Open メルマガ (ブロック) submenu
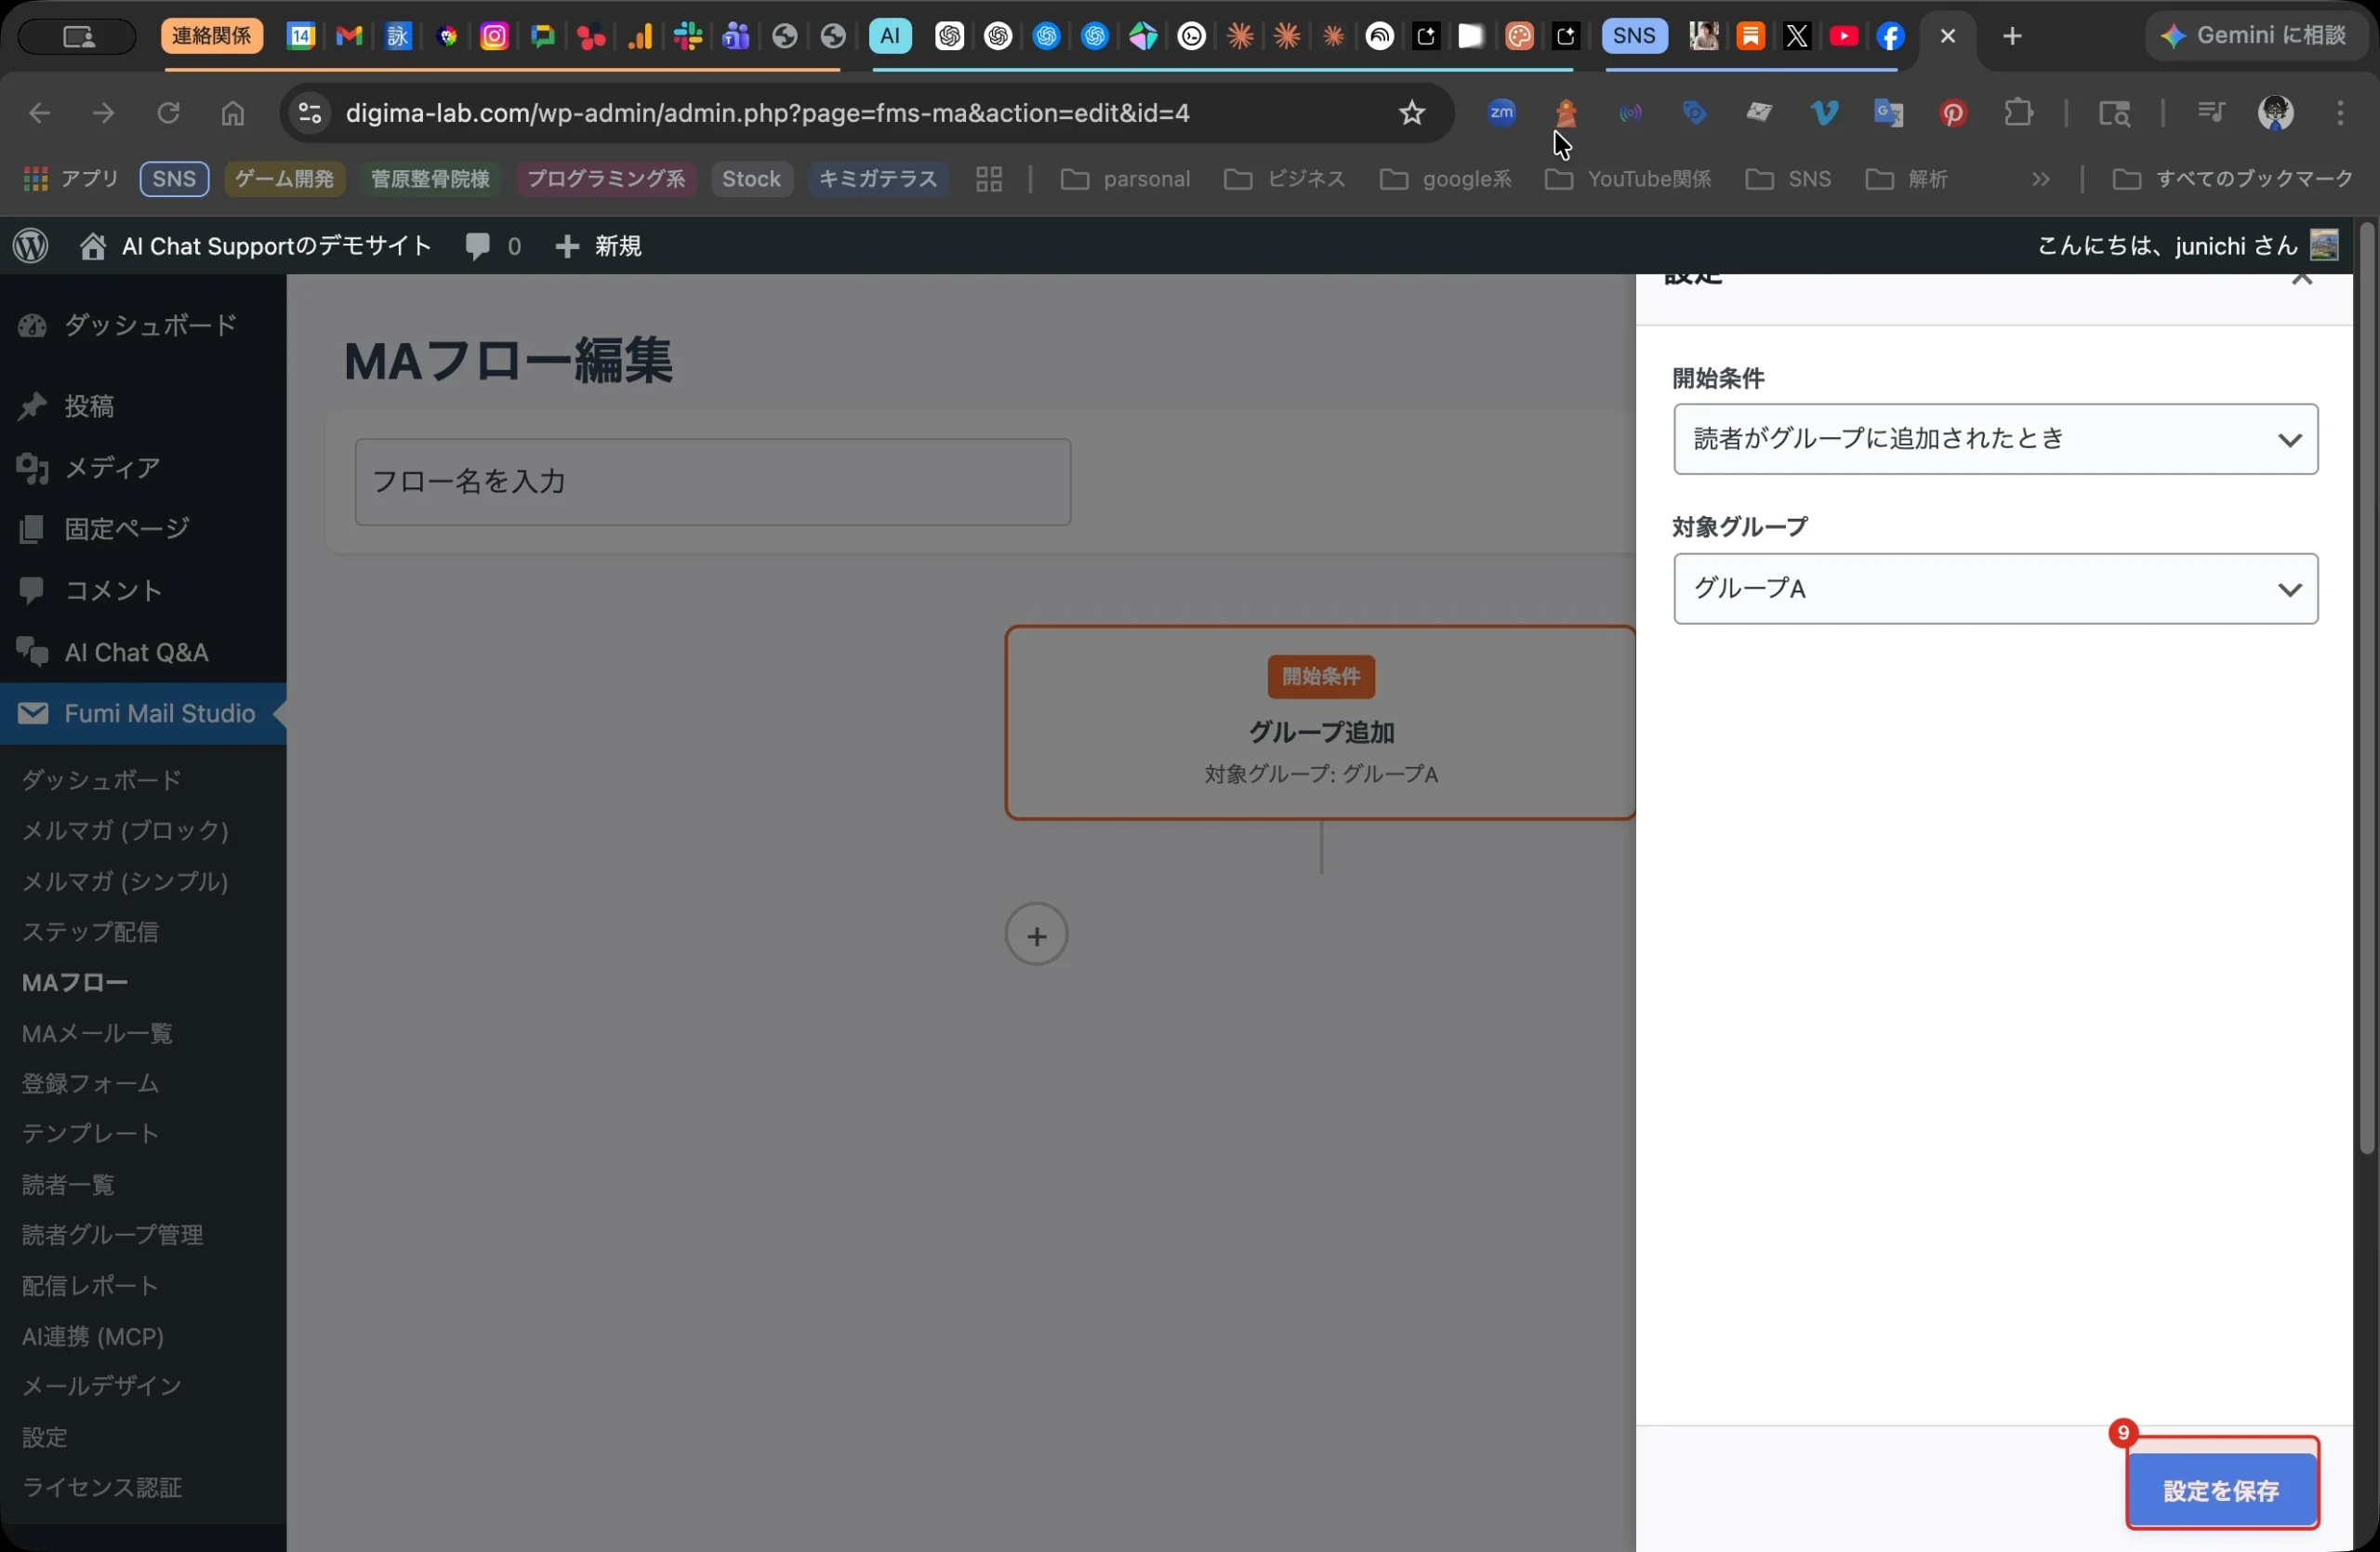 pos(125,830)
